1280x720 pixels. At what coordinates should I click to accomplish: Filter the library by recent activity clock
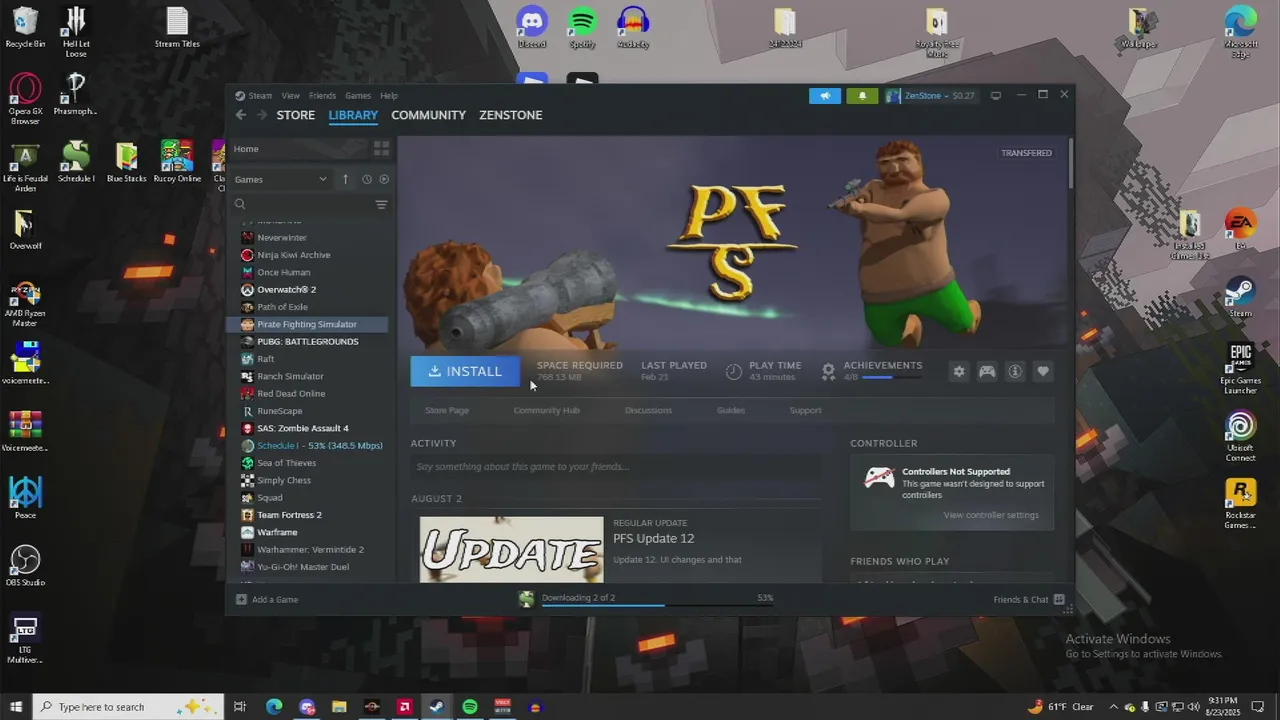[366, 179]
